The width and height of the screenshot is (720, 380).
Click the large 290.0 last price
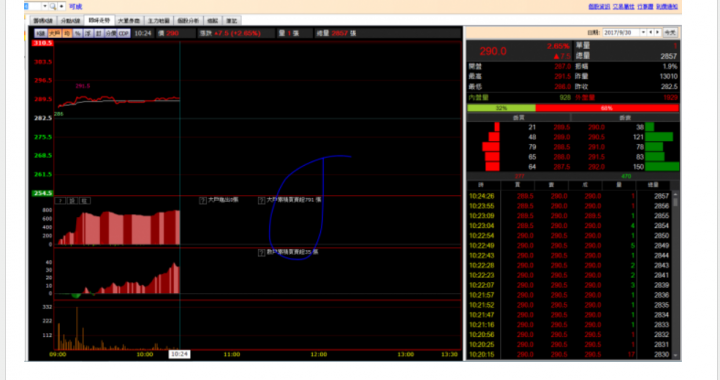[x=493, y=51]
